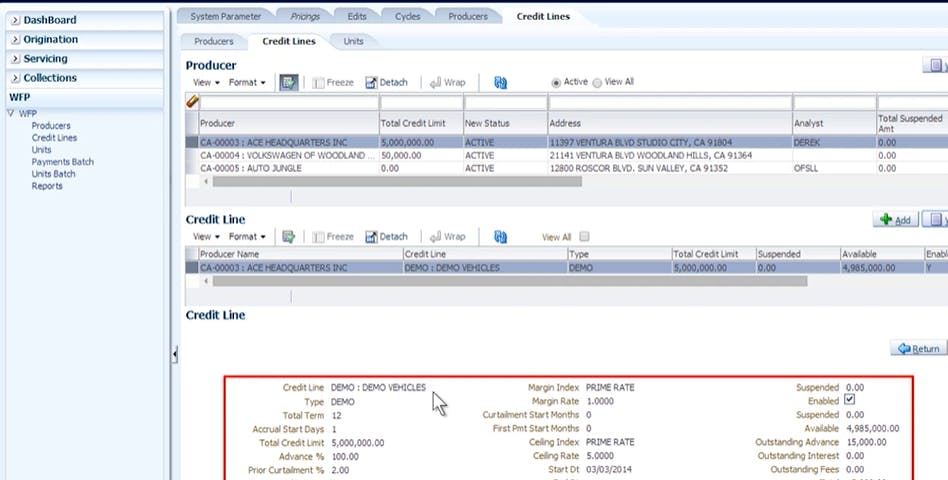Select the Active radio button

pos(556,82)
